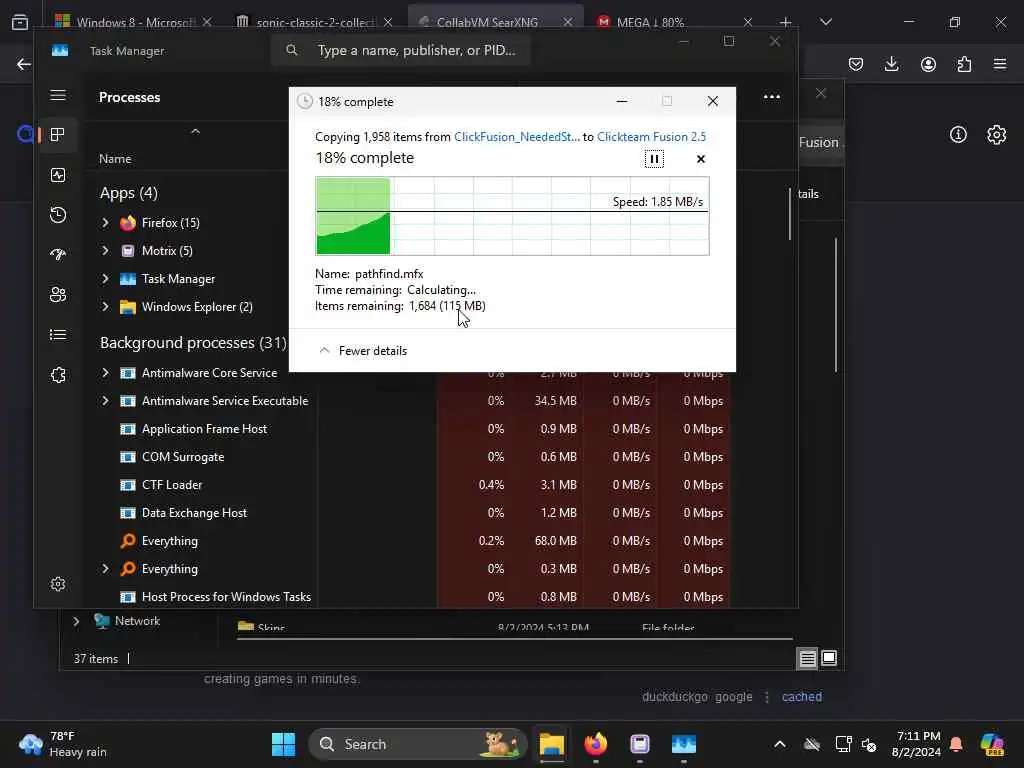Expand Antimalware Service Executable entry
This screenshot has width=1024, height=768.
(x=105, y=401)
